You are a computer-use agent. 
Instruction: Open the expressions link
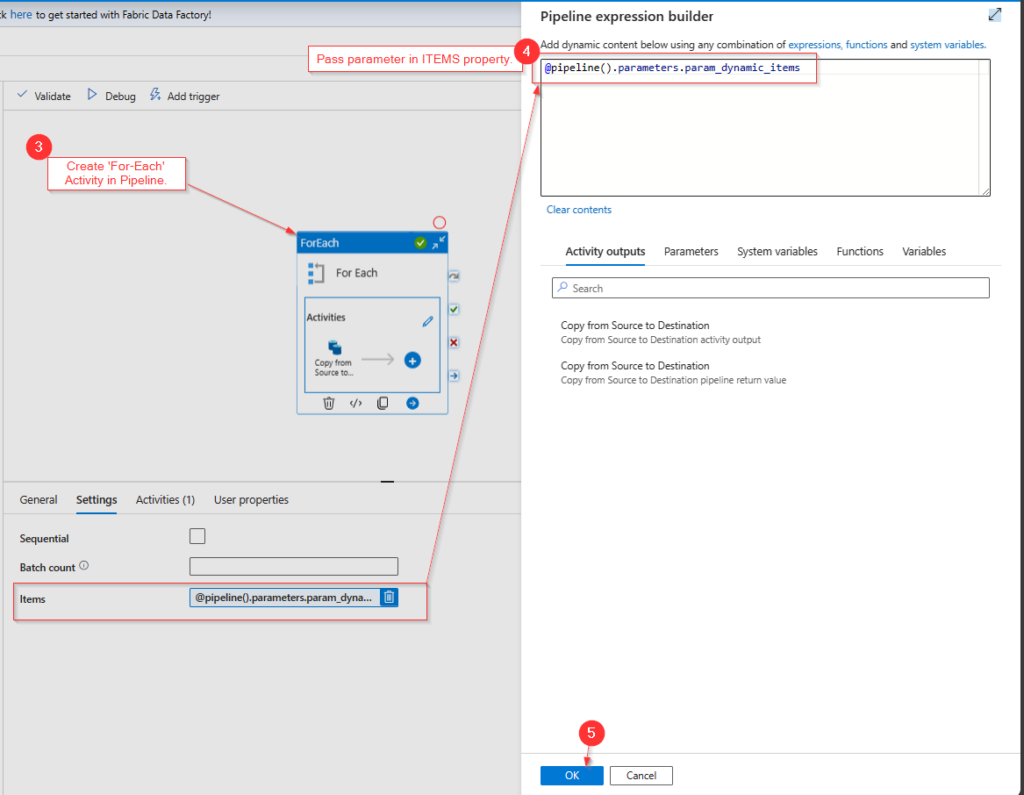(x=814, y=44)
